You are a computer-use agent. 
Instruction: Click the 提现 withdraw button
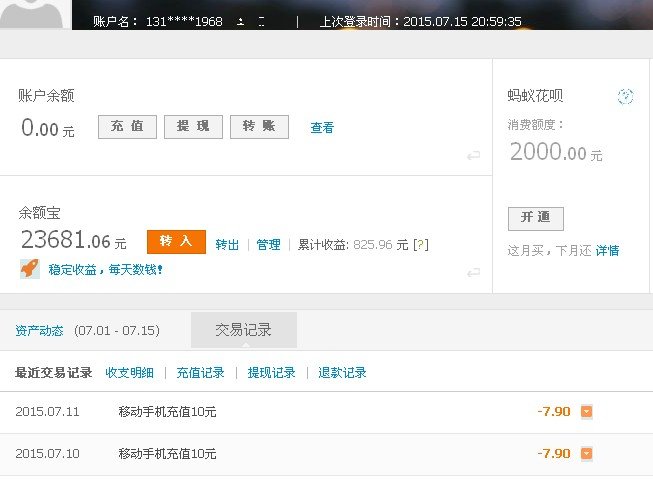pos(193,127)
